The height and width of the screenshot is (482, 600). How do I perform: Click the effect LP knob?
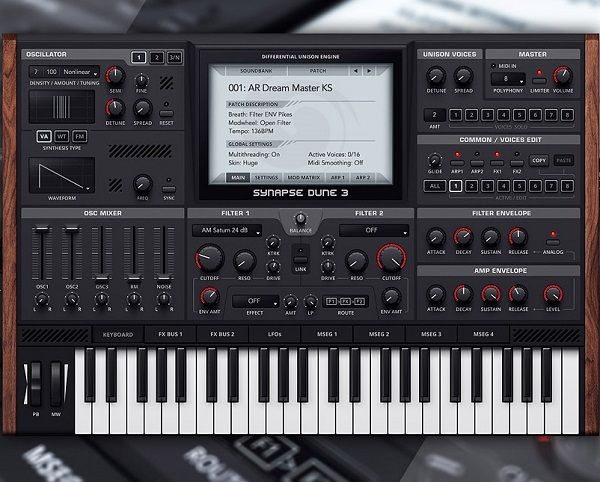point(310,302)
